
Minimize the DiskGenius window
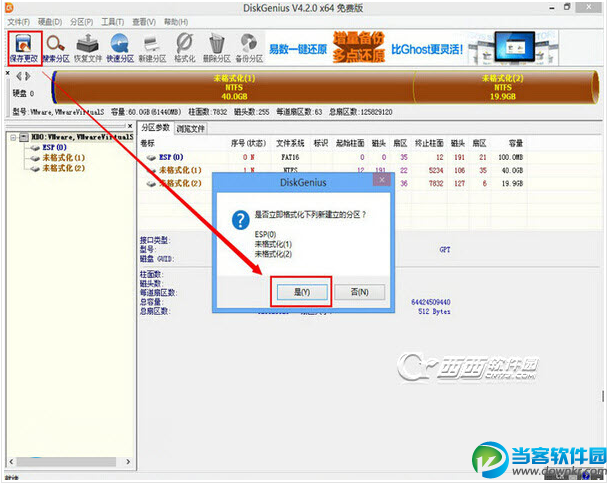[552, 8]
